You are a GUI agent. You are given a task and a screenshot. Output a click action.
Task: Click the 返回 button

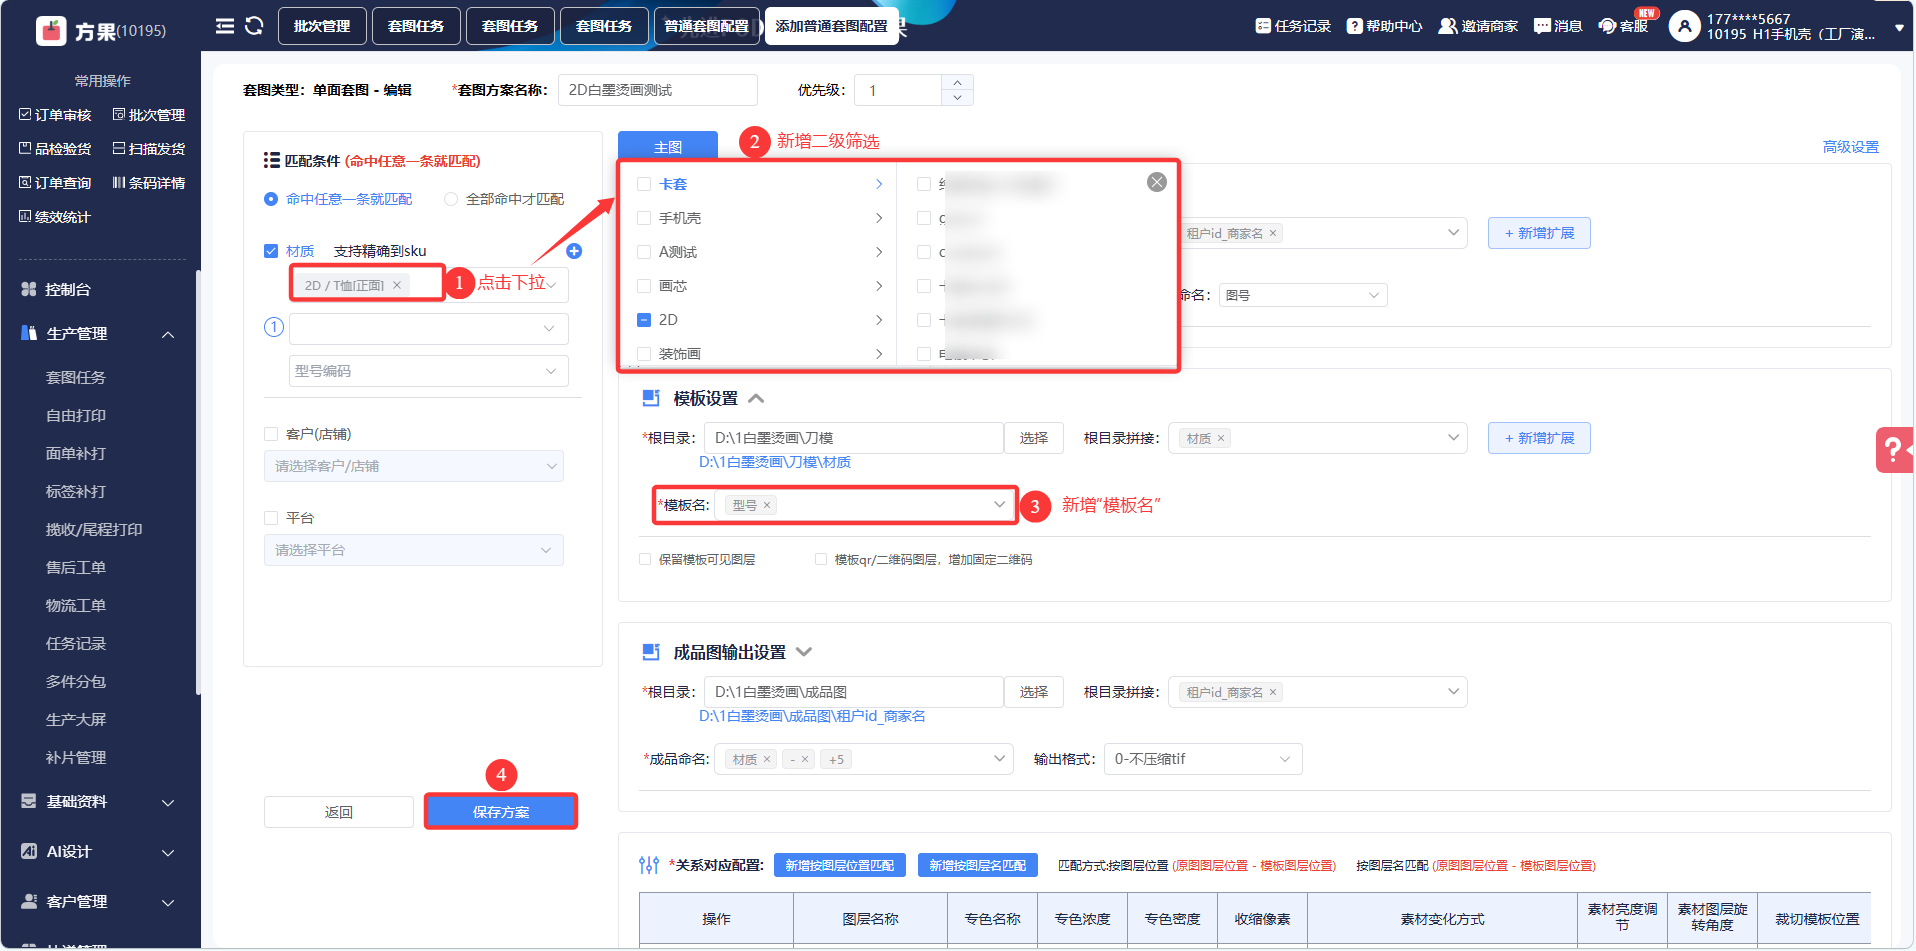click(x=339, y=812)
